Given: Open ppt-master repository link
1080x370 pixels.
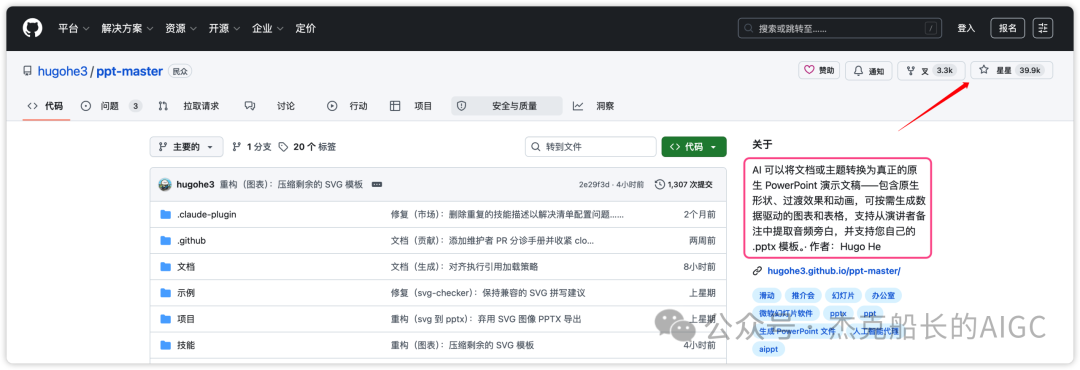Looking at the screenshot, I should (x=129, y=71).
